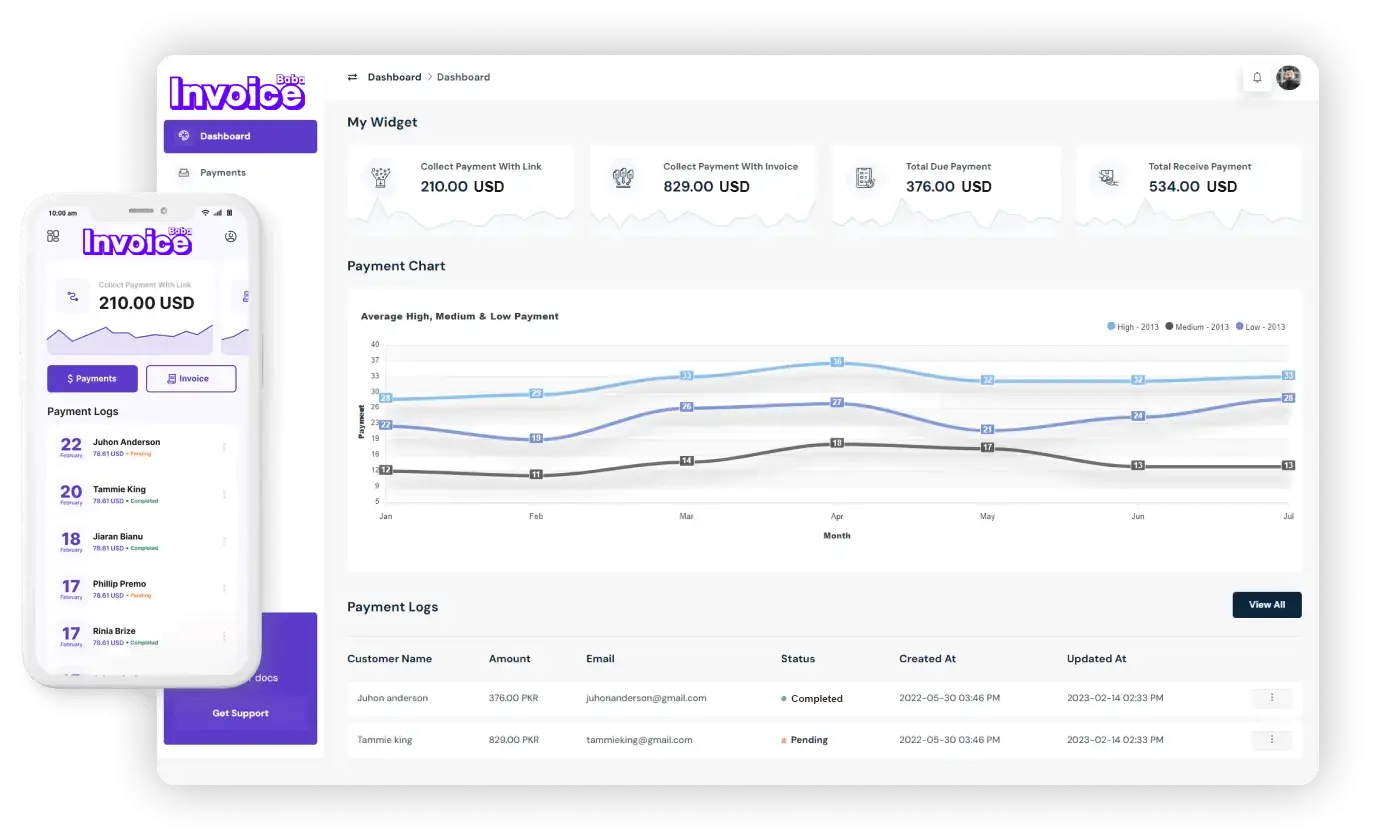The image size is (1374, 840).
Task: Click the Dashboard sidebar gauge icon
Action: (184, 136)
